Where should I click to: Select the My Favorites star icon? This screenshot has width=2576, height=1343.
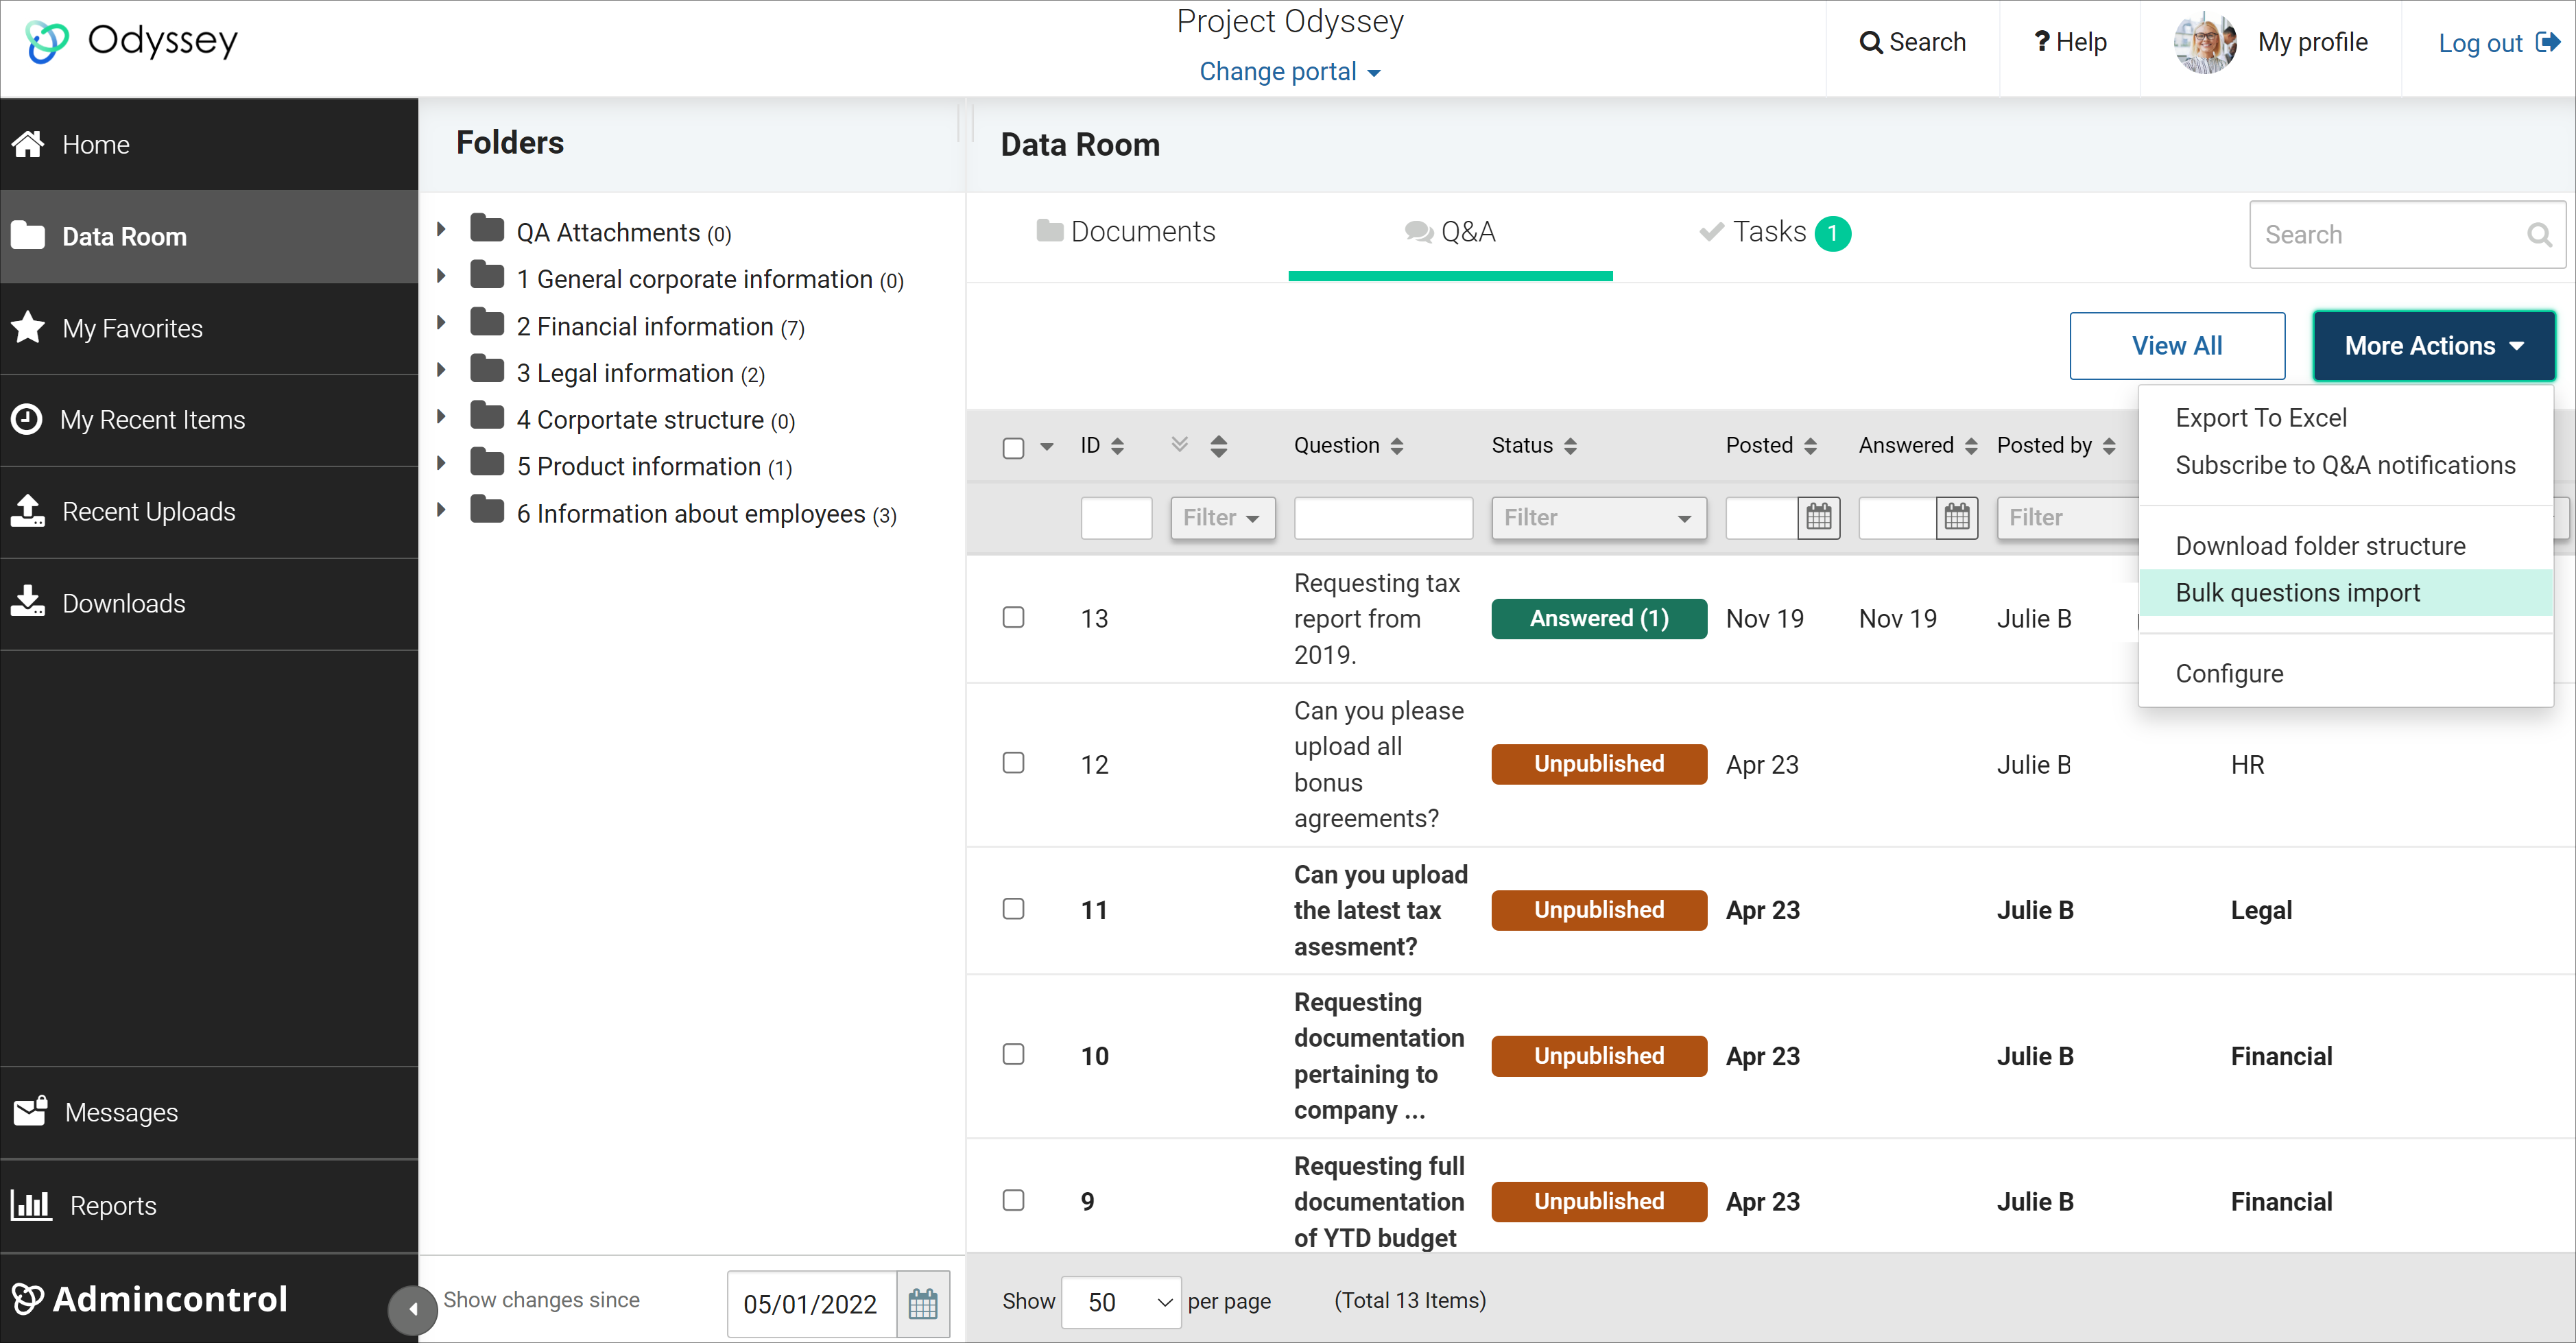(x=27, y=327)
